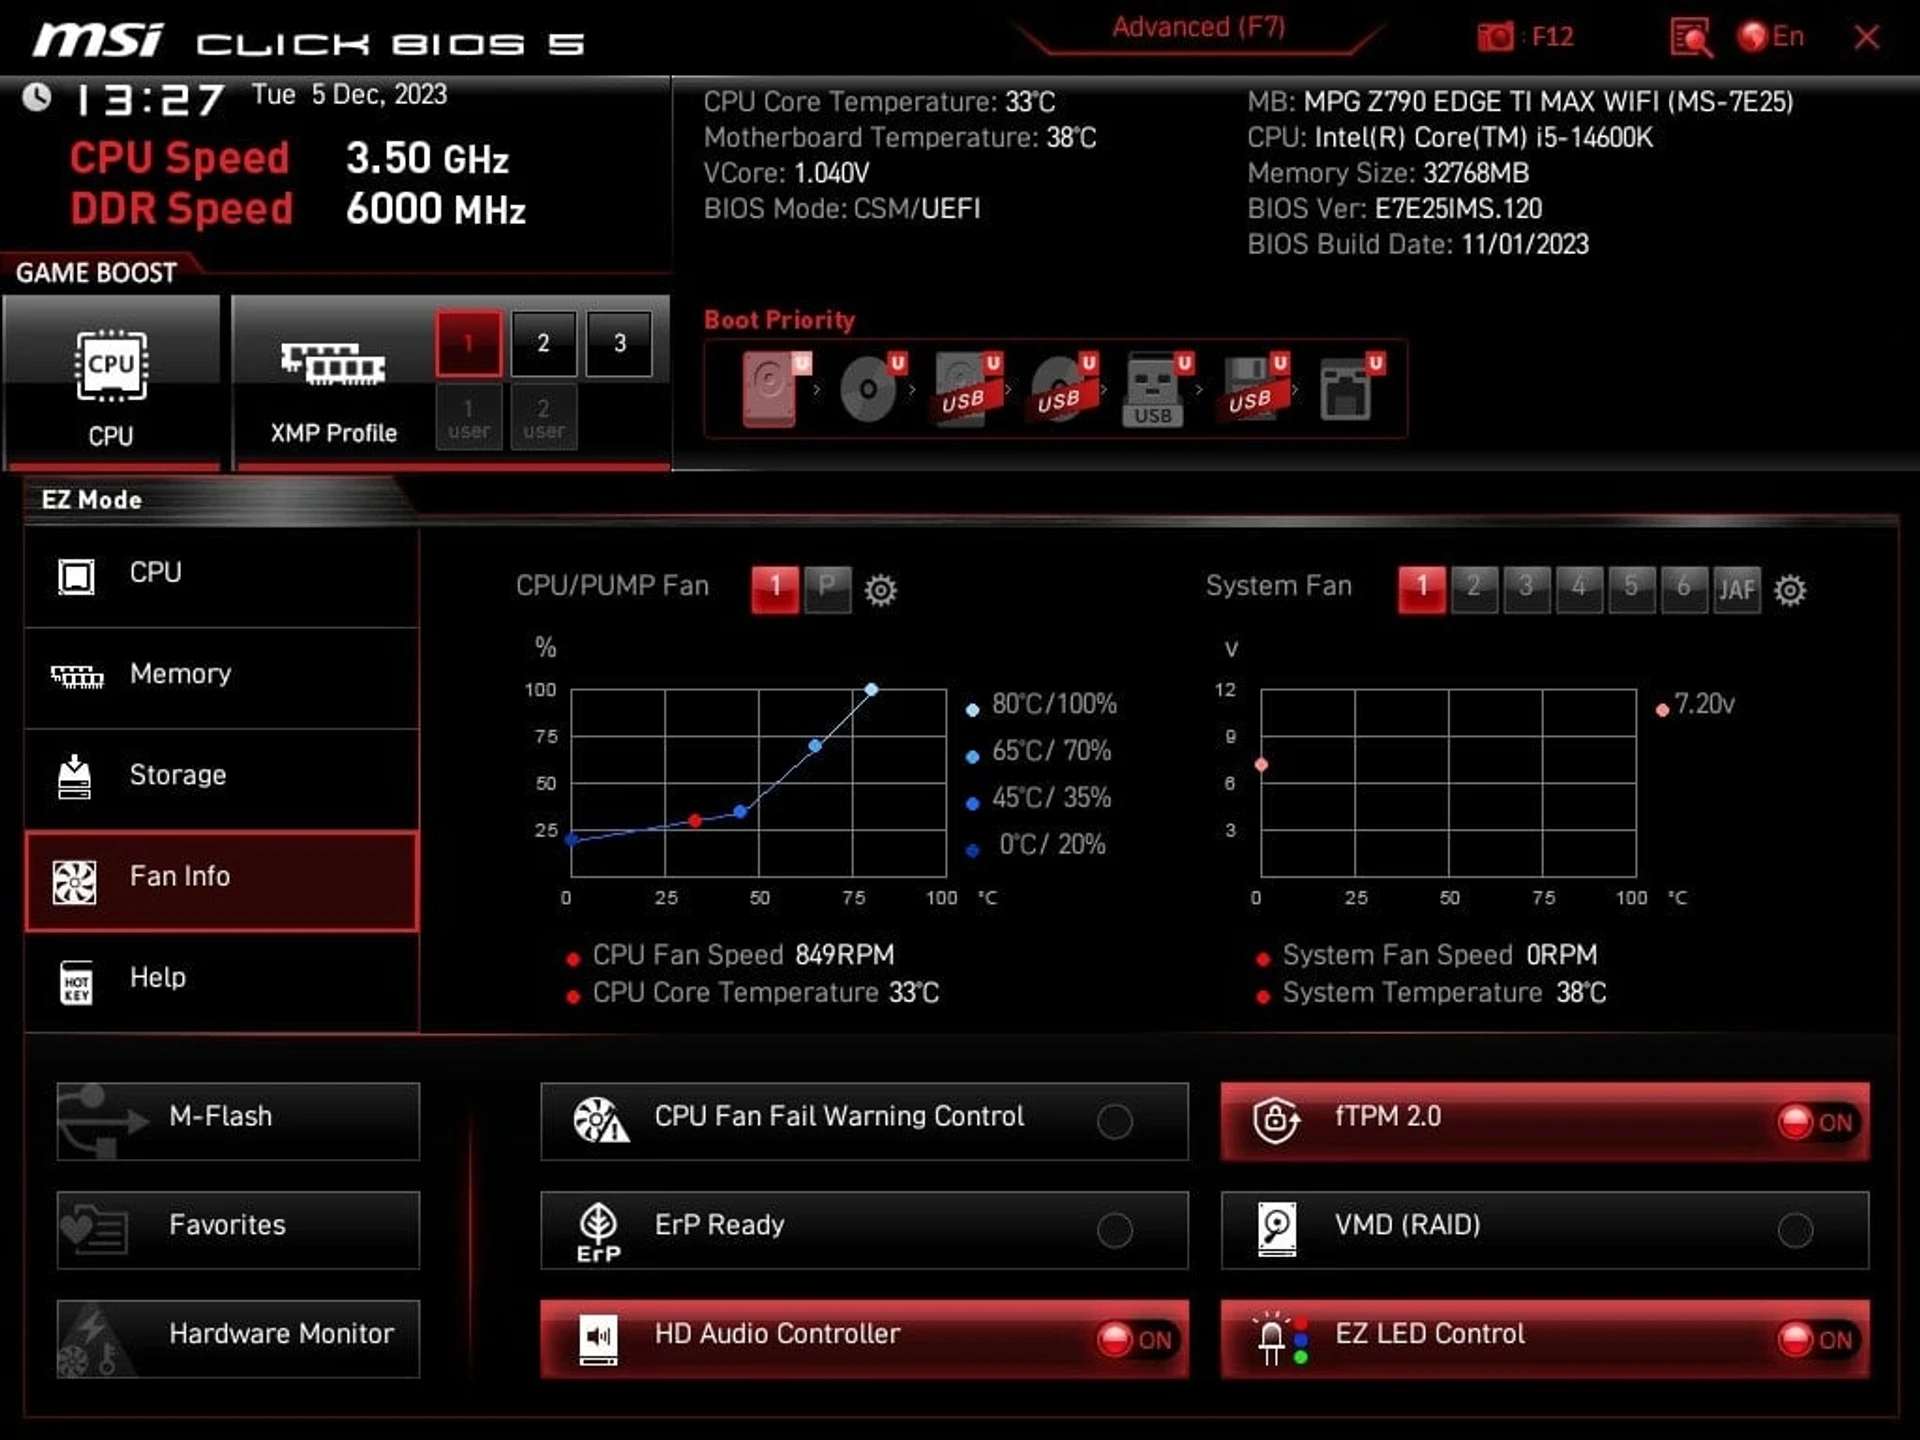Open M-Flash utility

click(x=238, y=1120)
